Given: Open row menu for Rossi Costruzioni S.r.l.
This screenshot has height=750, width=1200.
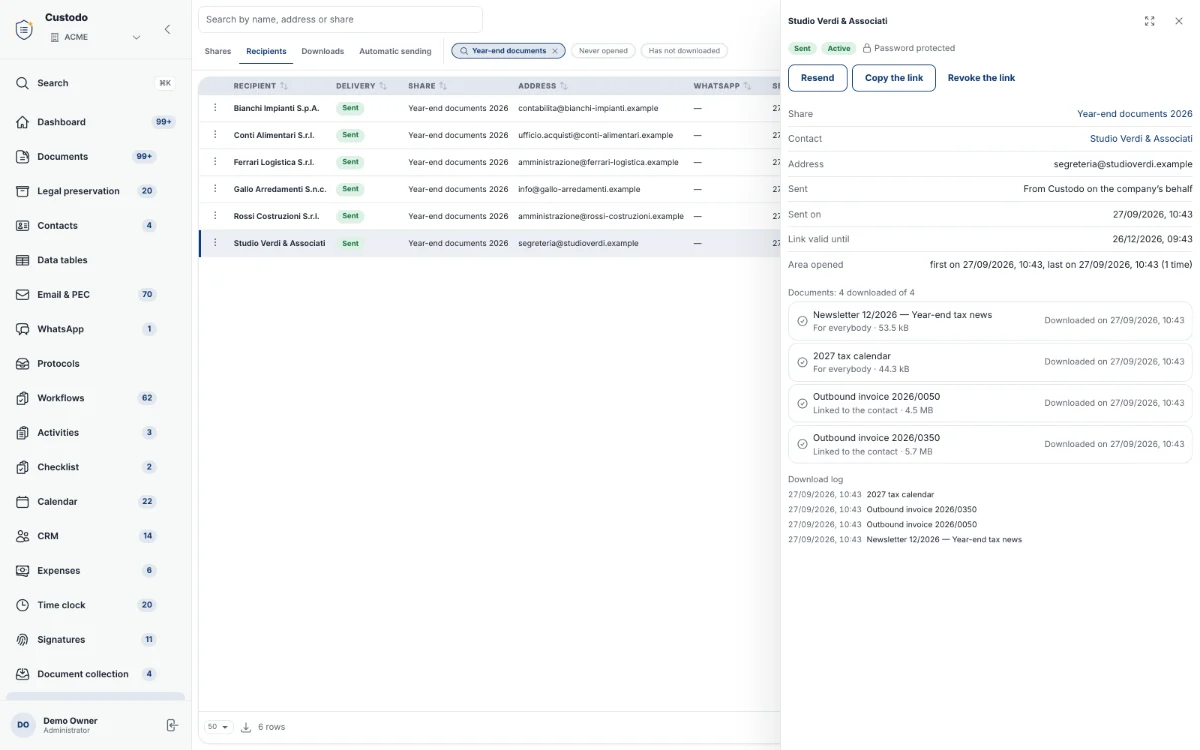Looking at the screenshot, I should (x=215, y=216).
